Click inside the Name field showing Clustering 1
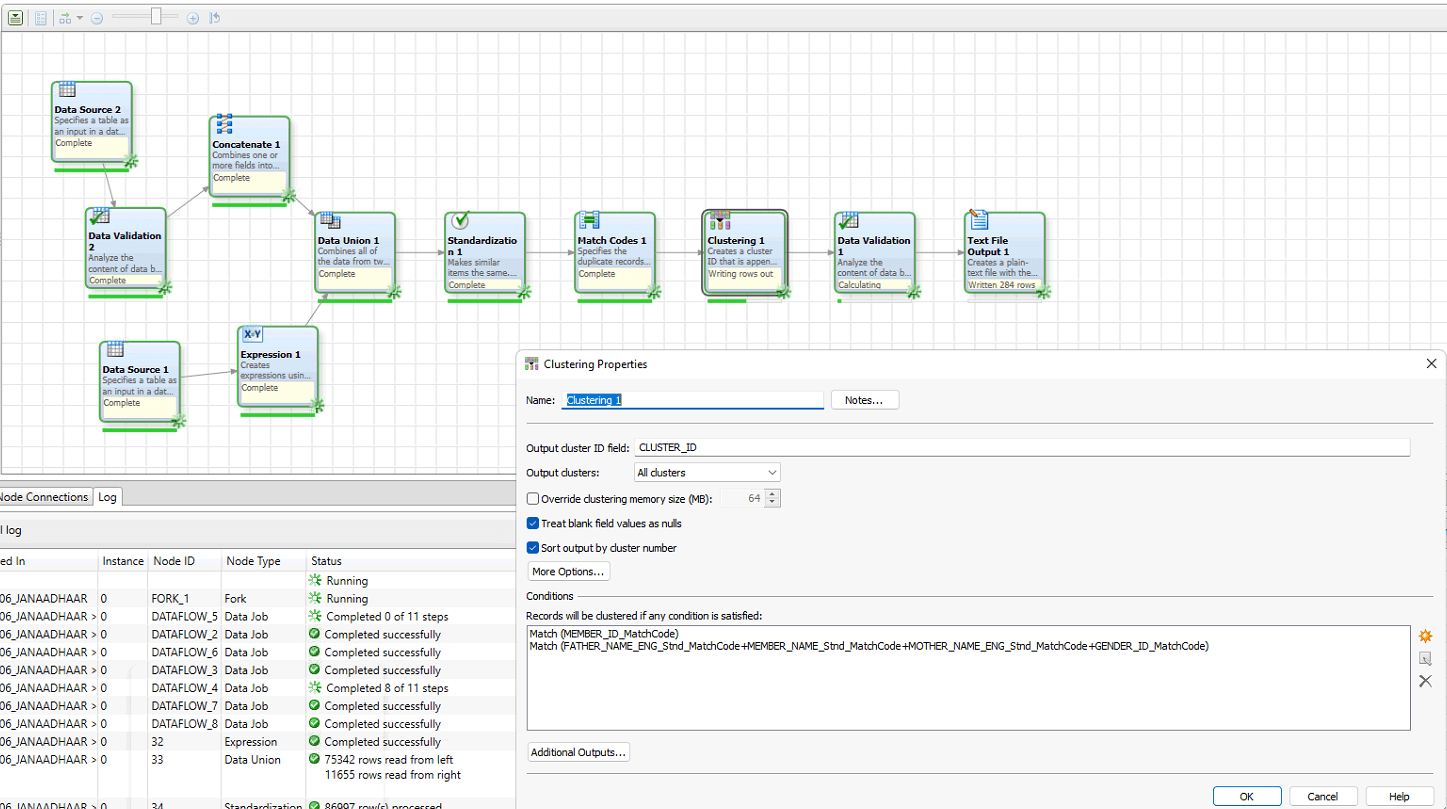The image size is (1447, 809). pyautogui.click(x=692, y=399)
